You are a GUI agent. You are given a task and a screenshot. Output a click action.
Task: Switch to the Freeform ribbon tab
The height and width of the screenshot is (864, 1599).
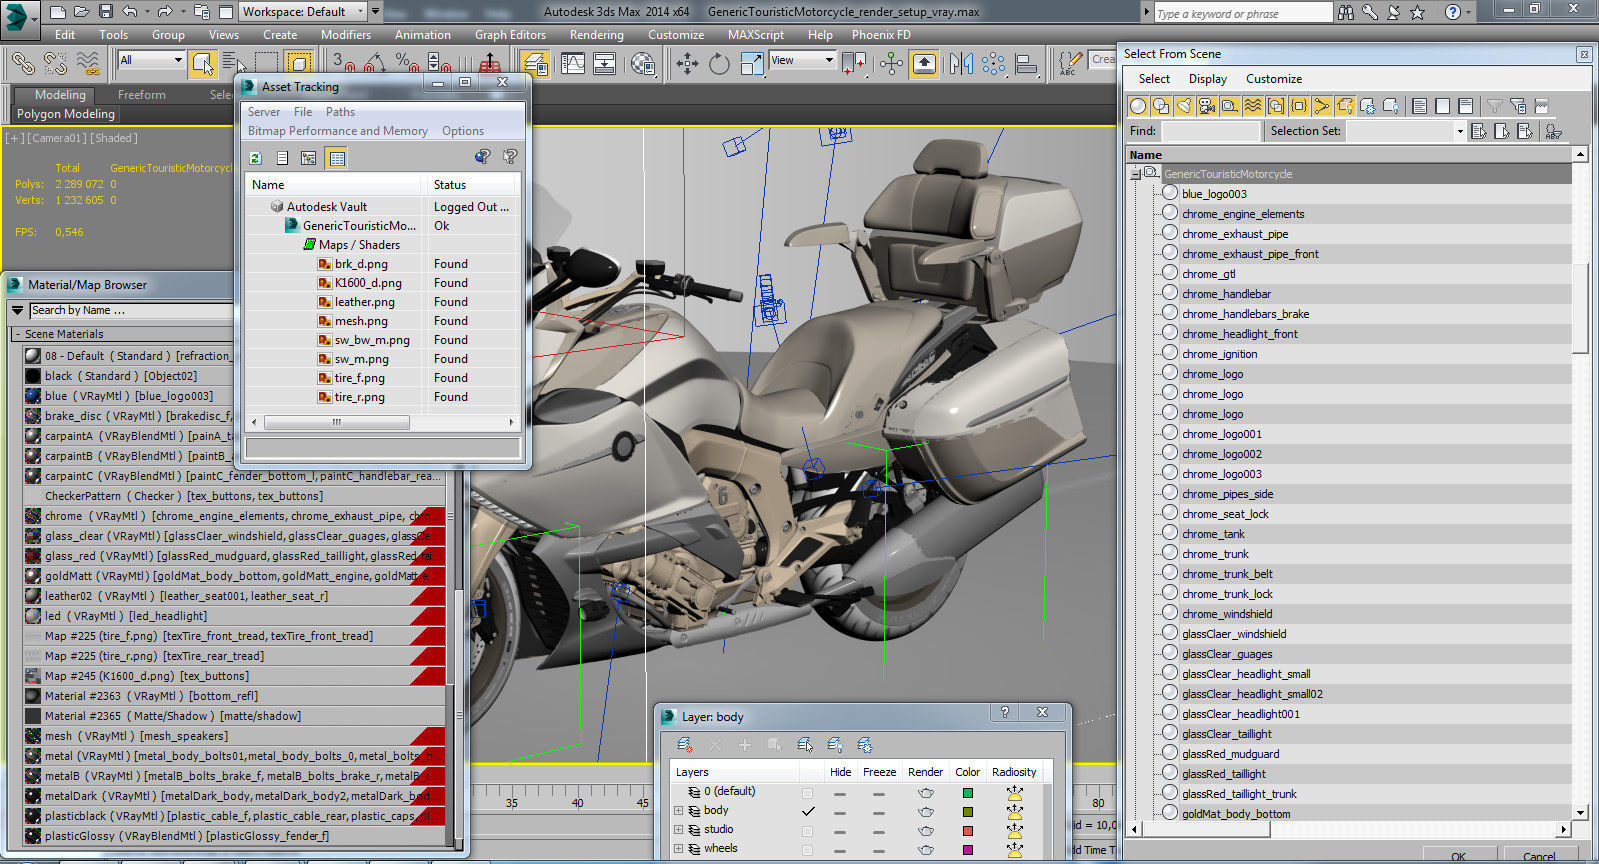tap(142, 95)
